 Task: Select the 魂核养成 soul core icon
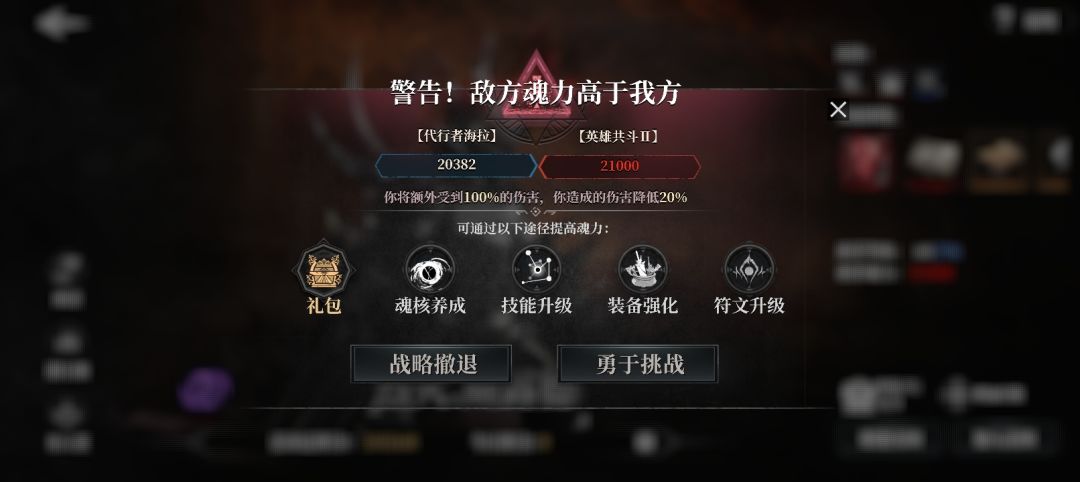pos(430,269)
